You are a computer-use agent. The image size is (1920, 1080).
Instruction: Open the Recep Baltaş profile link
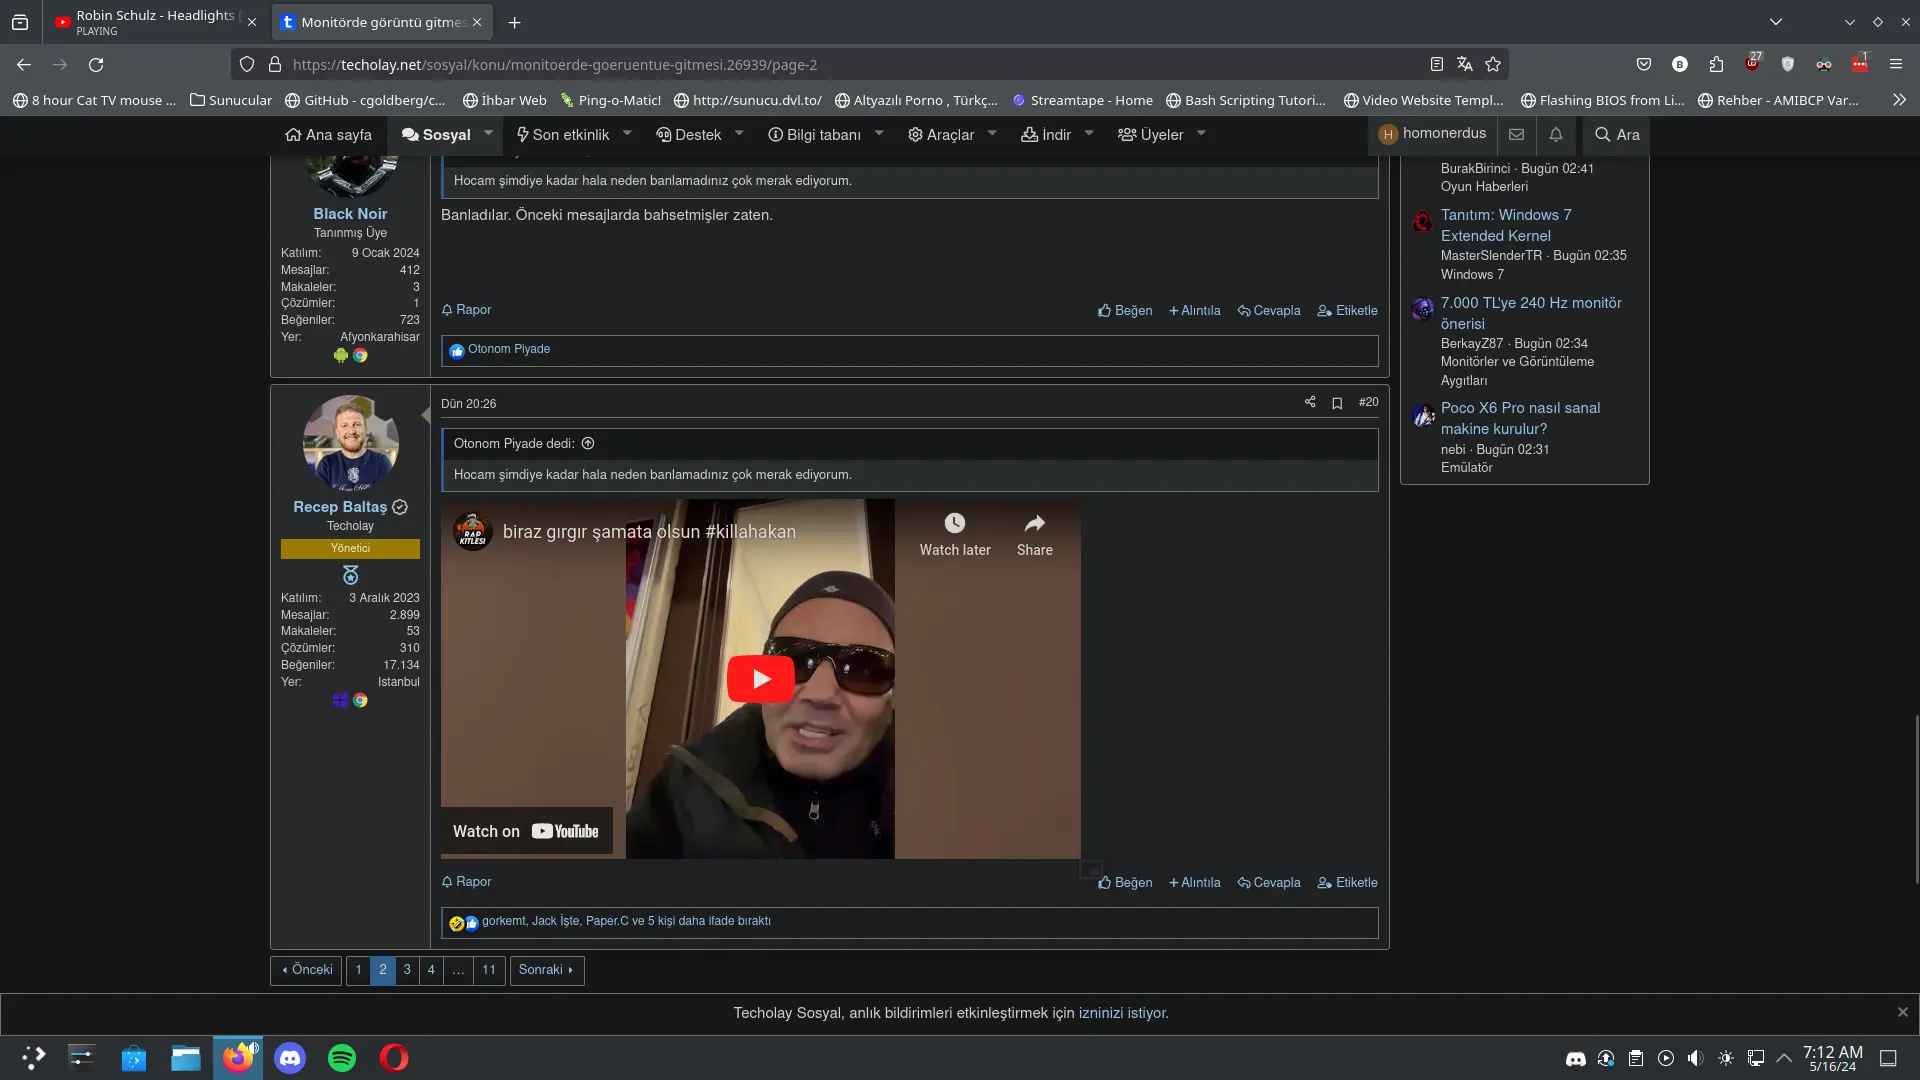point(340,507)
